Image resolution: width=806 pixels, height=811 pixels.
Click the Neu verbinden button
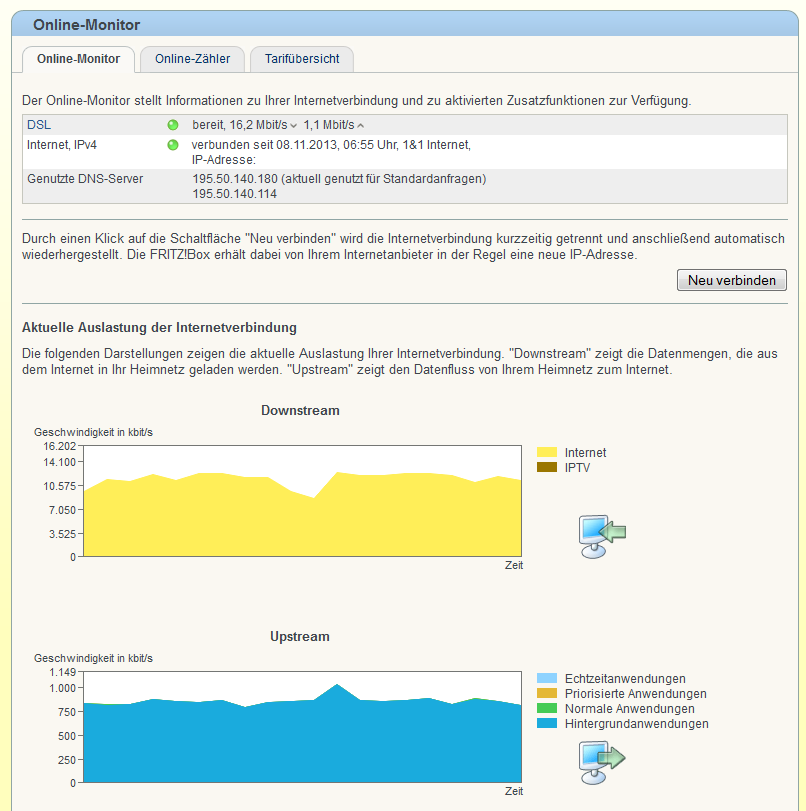click(732, 280)
